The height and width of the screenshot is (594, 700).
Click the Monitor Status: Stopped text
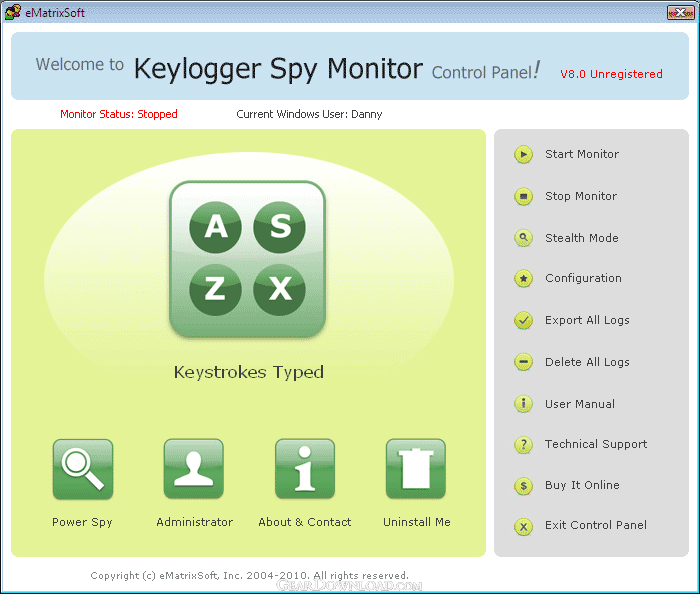pos(119,114)
